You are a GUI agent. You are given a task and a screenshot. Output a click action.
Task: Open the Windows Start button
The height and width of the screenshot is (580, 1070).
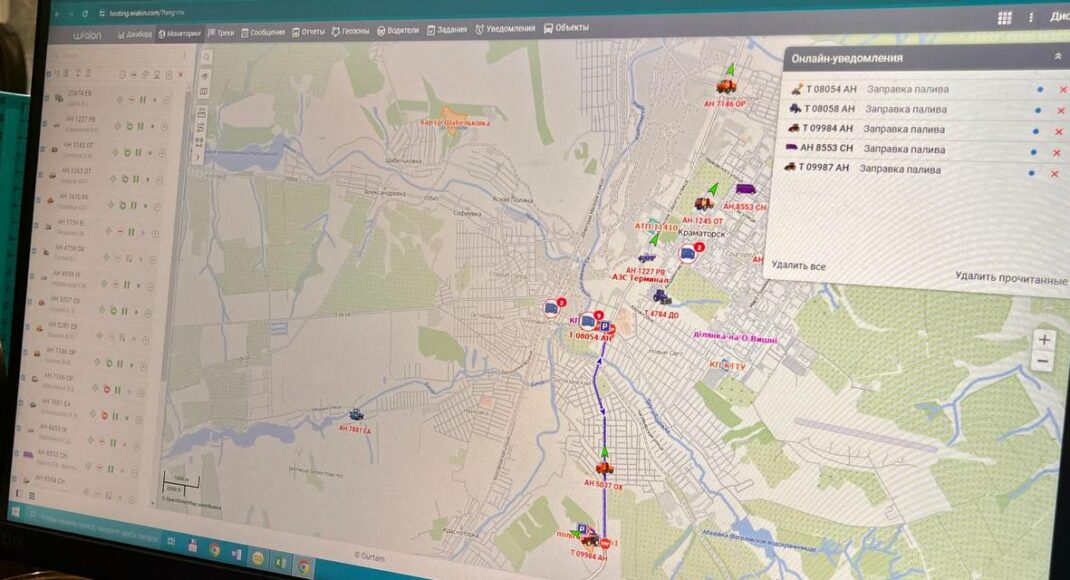pyautogui.click(x=16, y=512)
